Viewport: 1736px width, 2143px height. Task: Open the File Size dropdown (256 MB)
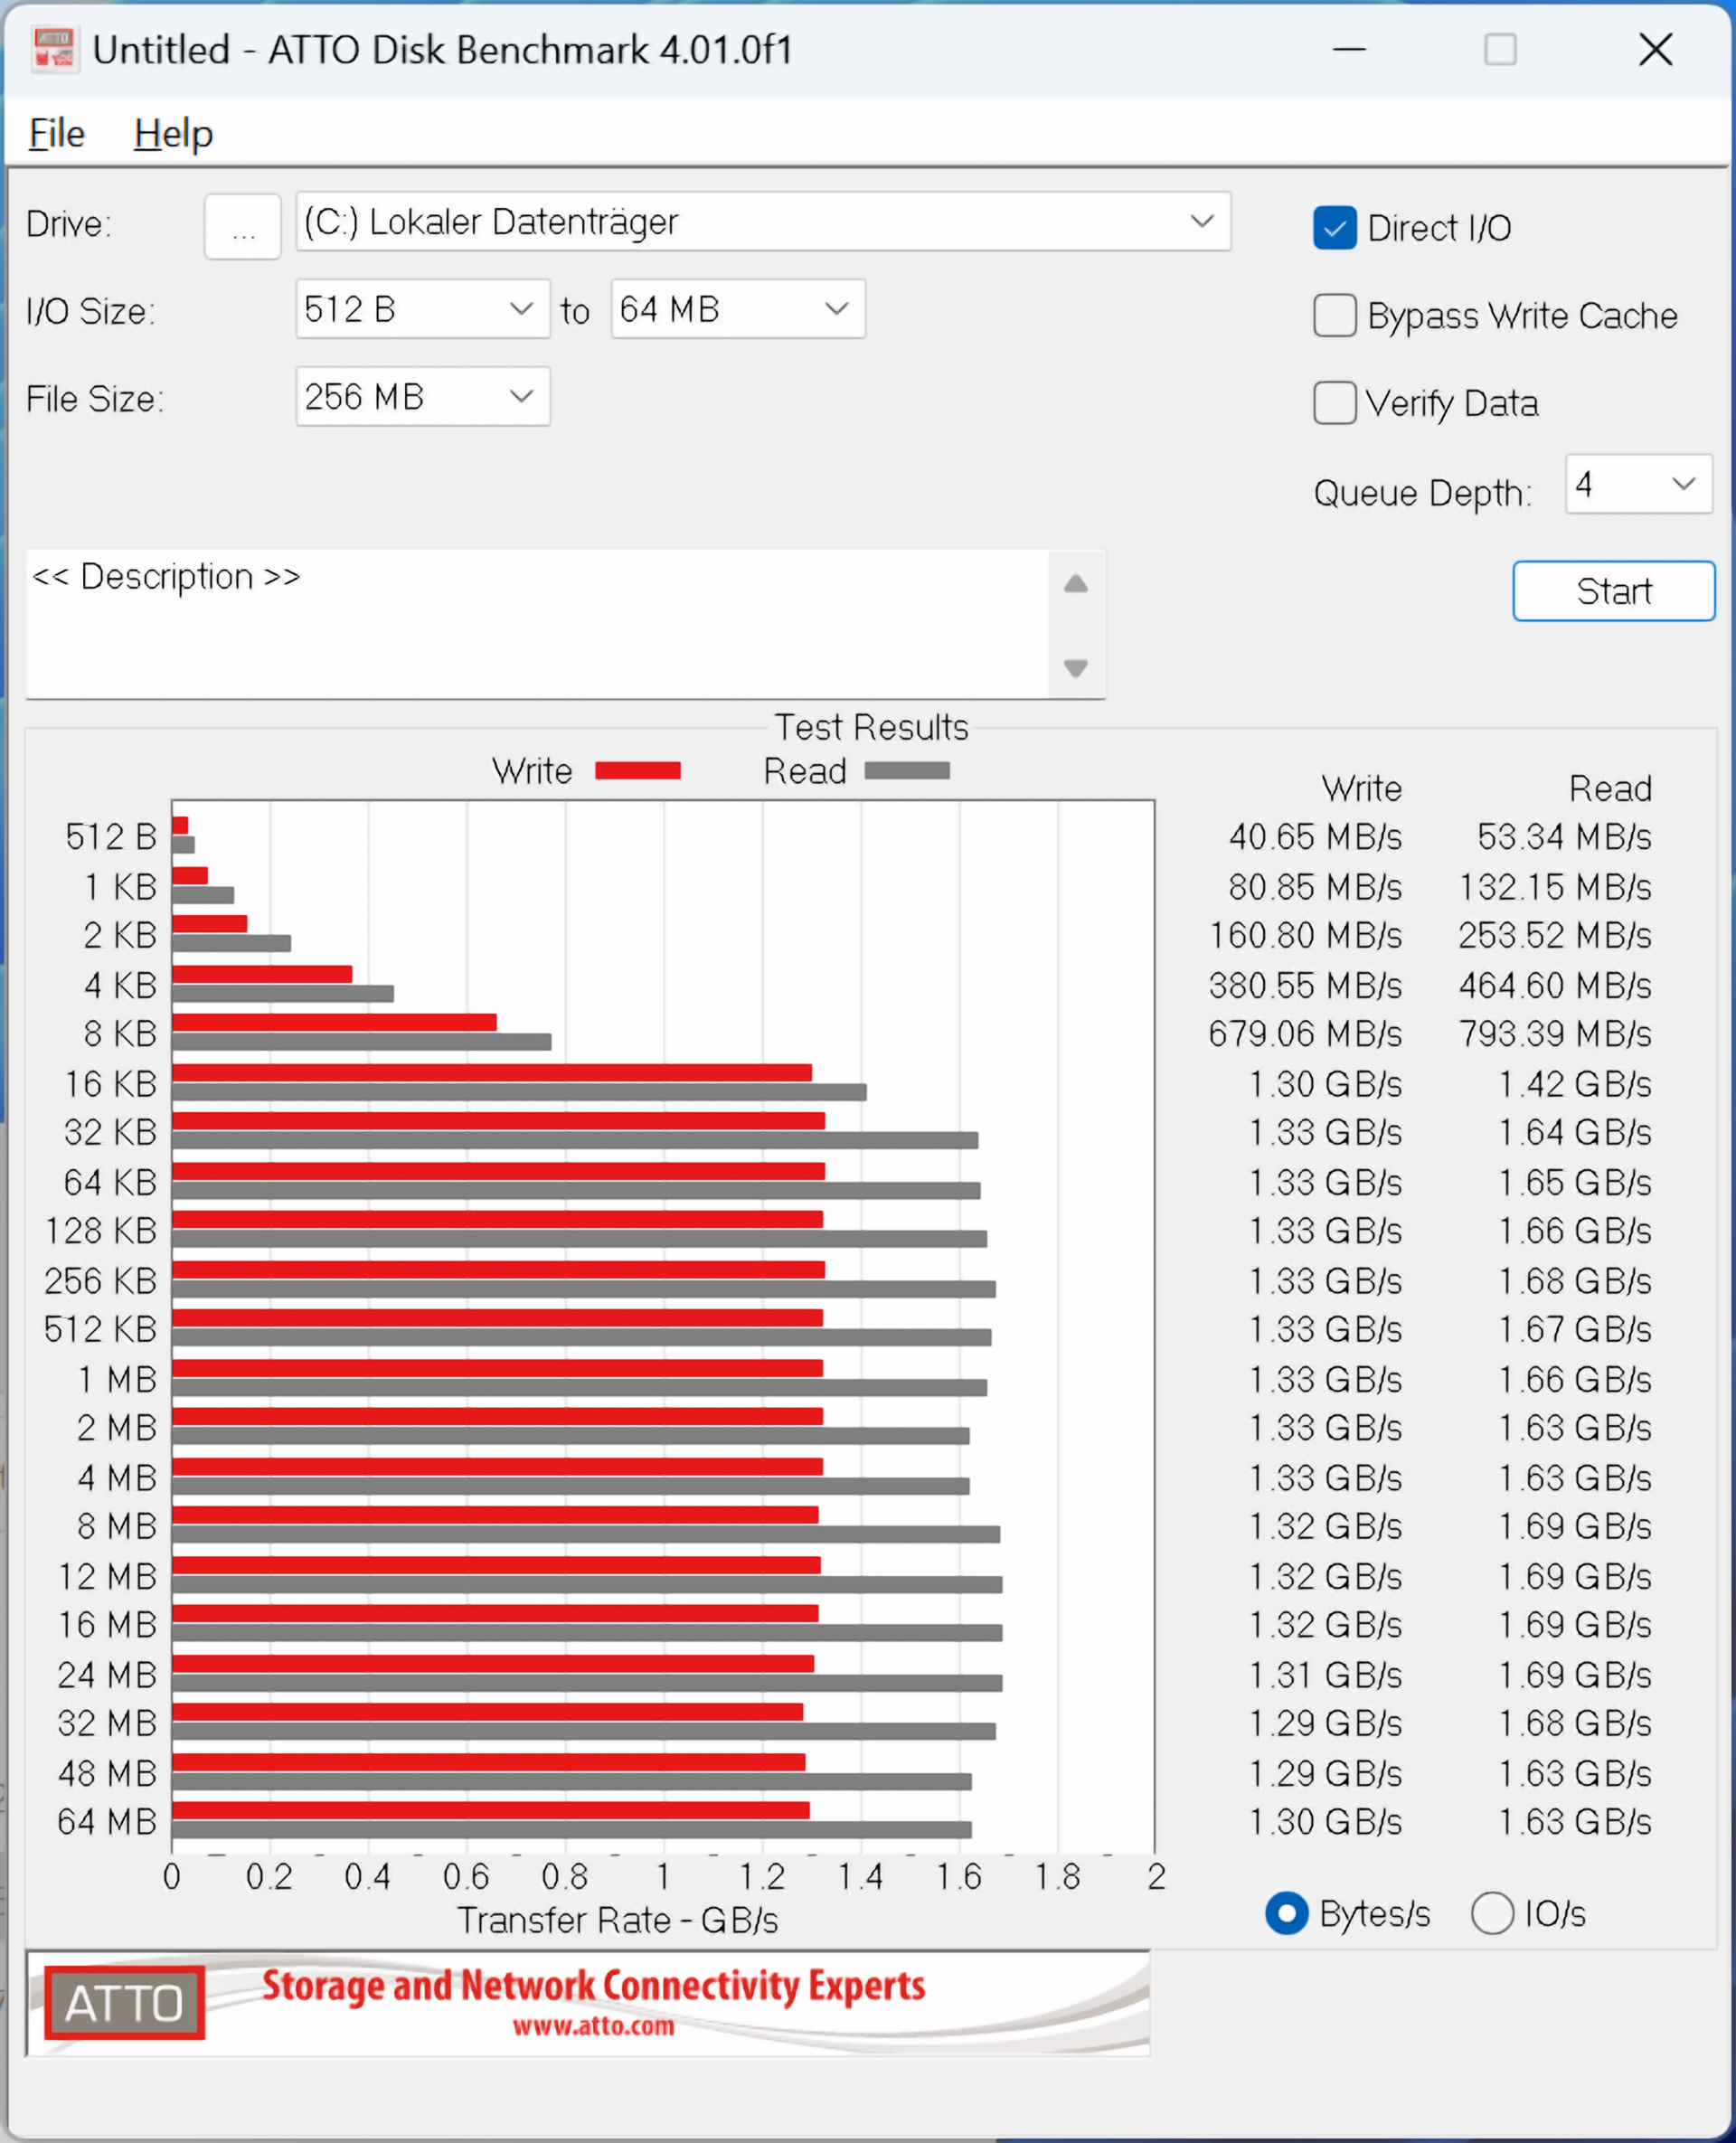[422, 397]
